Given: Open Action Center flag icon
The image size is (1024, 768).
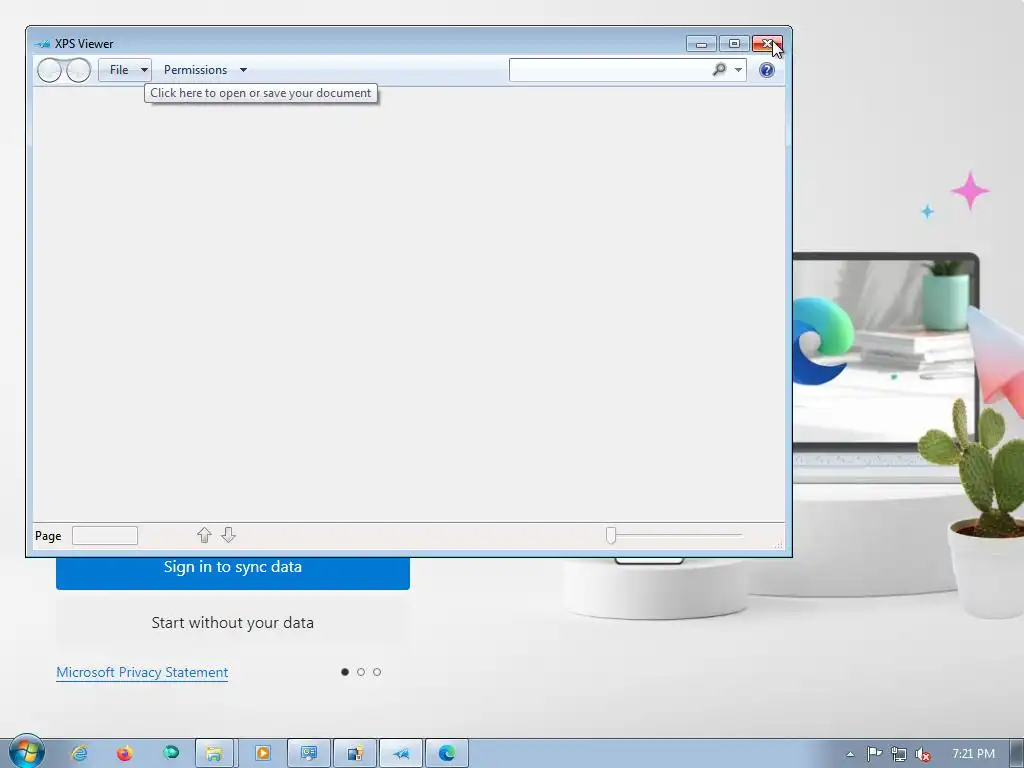Looking at the screenshot, I should pos(874,754).
